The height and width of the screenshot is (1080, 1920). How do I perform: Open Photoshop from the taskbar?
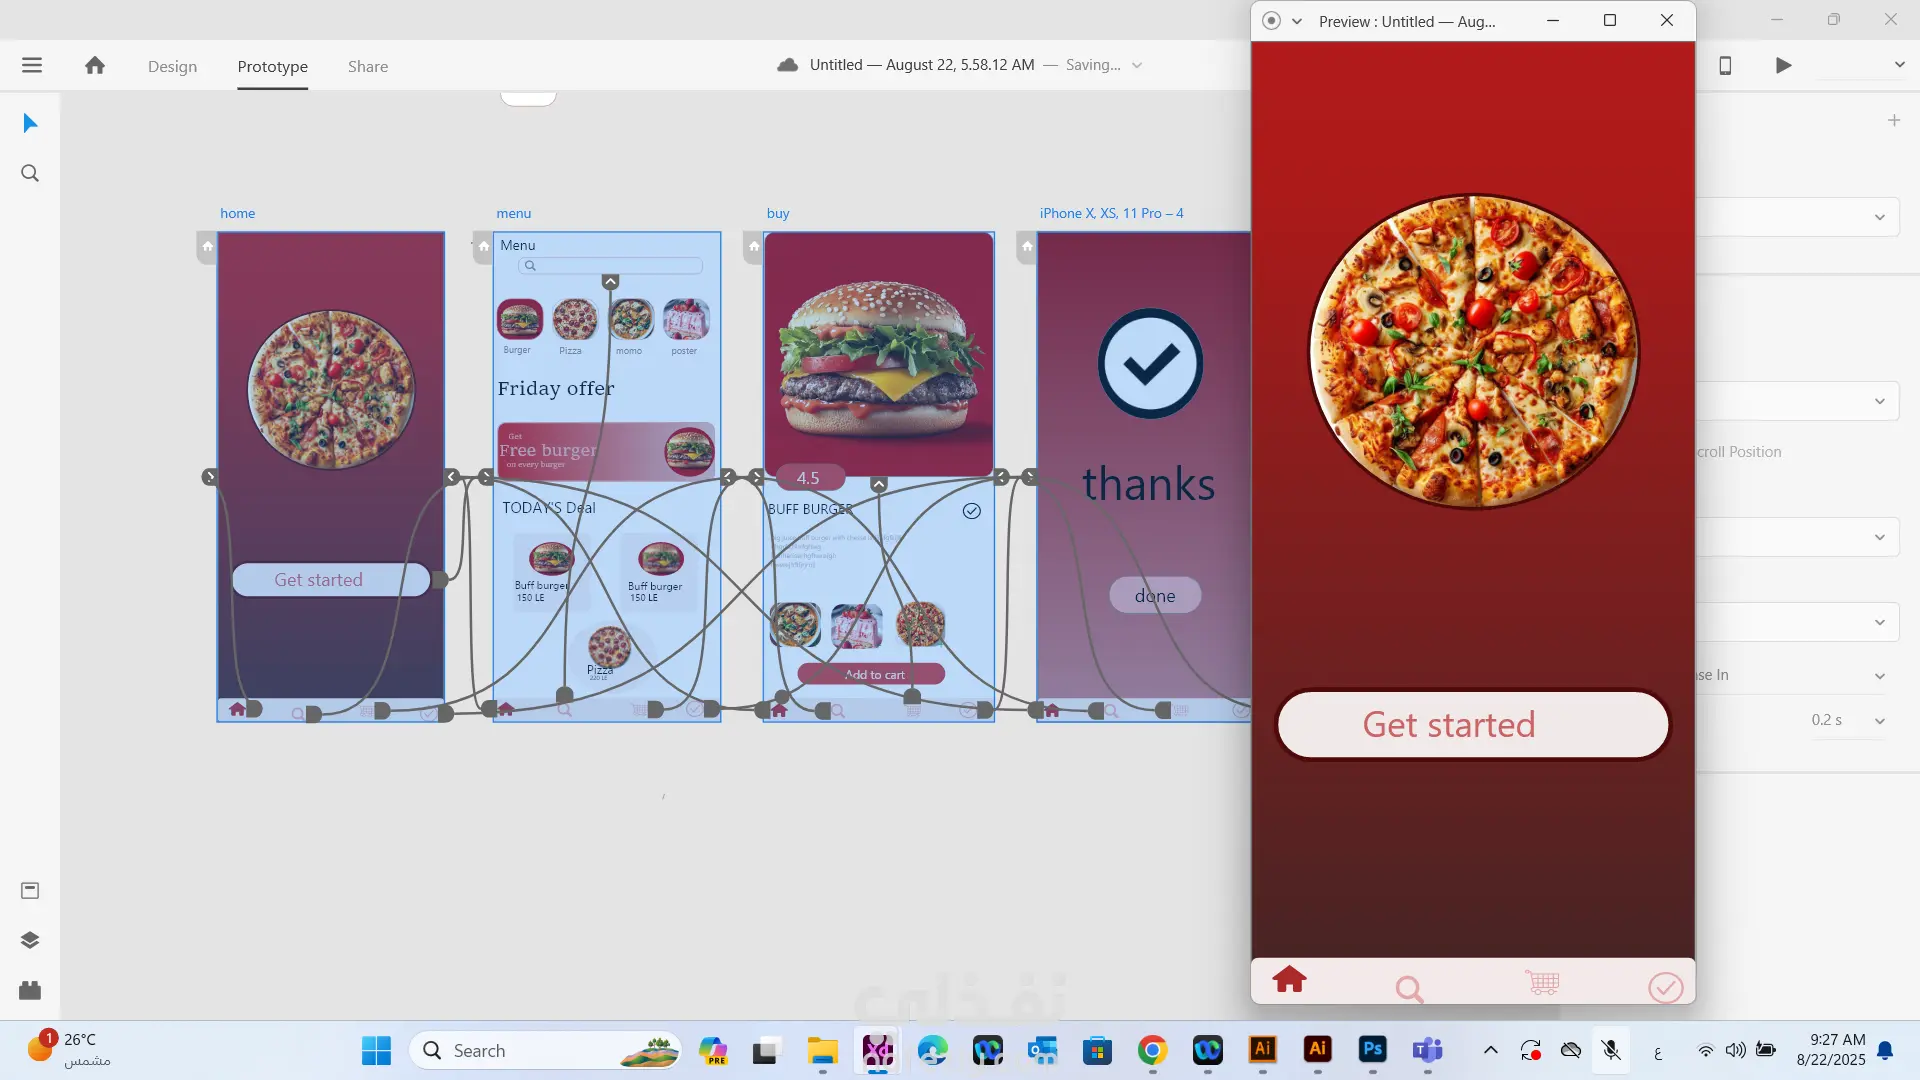(x=1372, y=1050)
